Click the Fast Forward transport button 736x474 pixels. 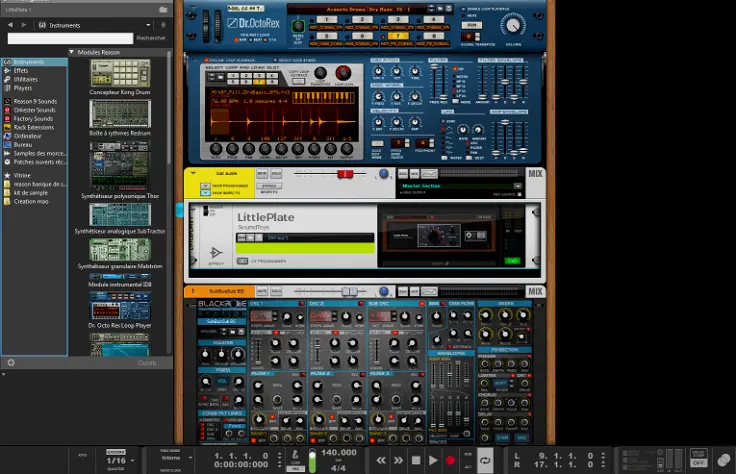[x=399, y=460]
